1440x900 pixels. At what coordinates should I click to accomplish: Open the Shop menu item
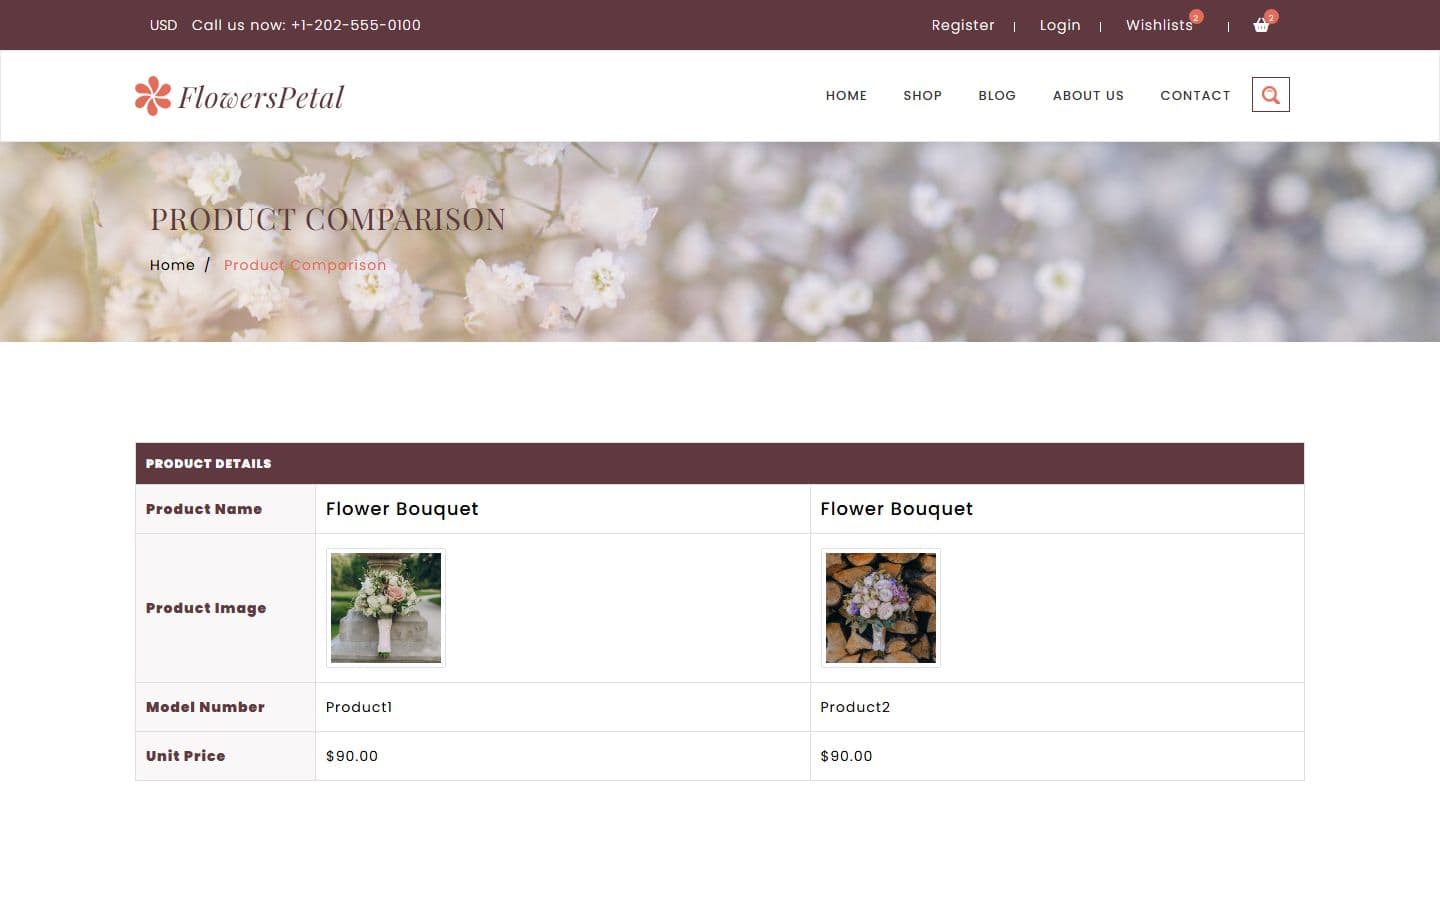pos(922,95)
